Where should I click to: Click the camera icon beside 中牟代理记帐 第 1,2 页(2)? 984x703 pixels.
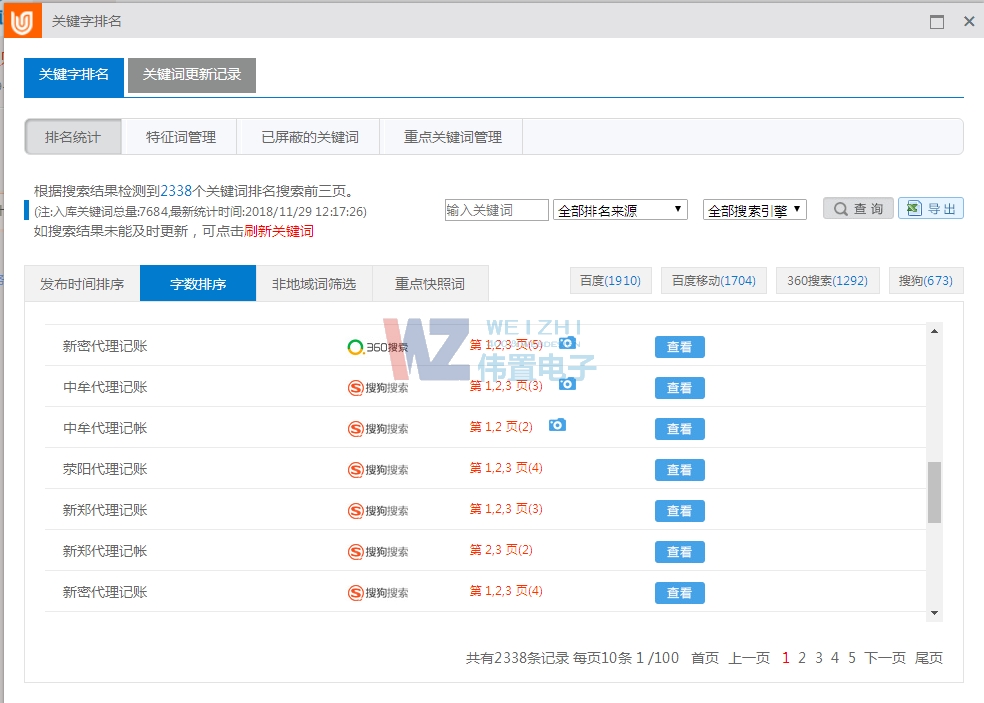558,424
